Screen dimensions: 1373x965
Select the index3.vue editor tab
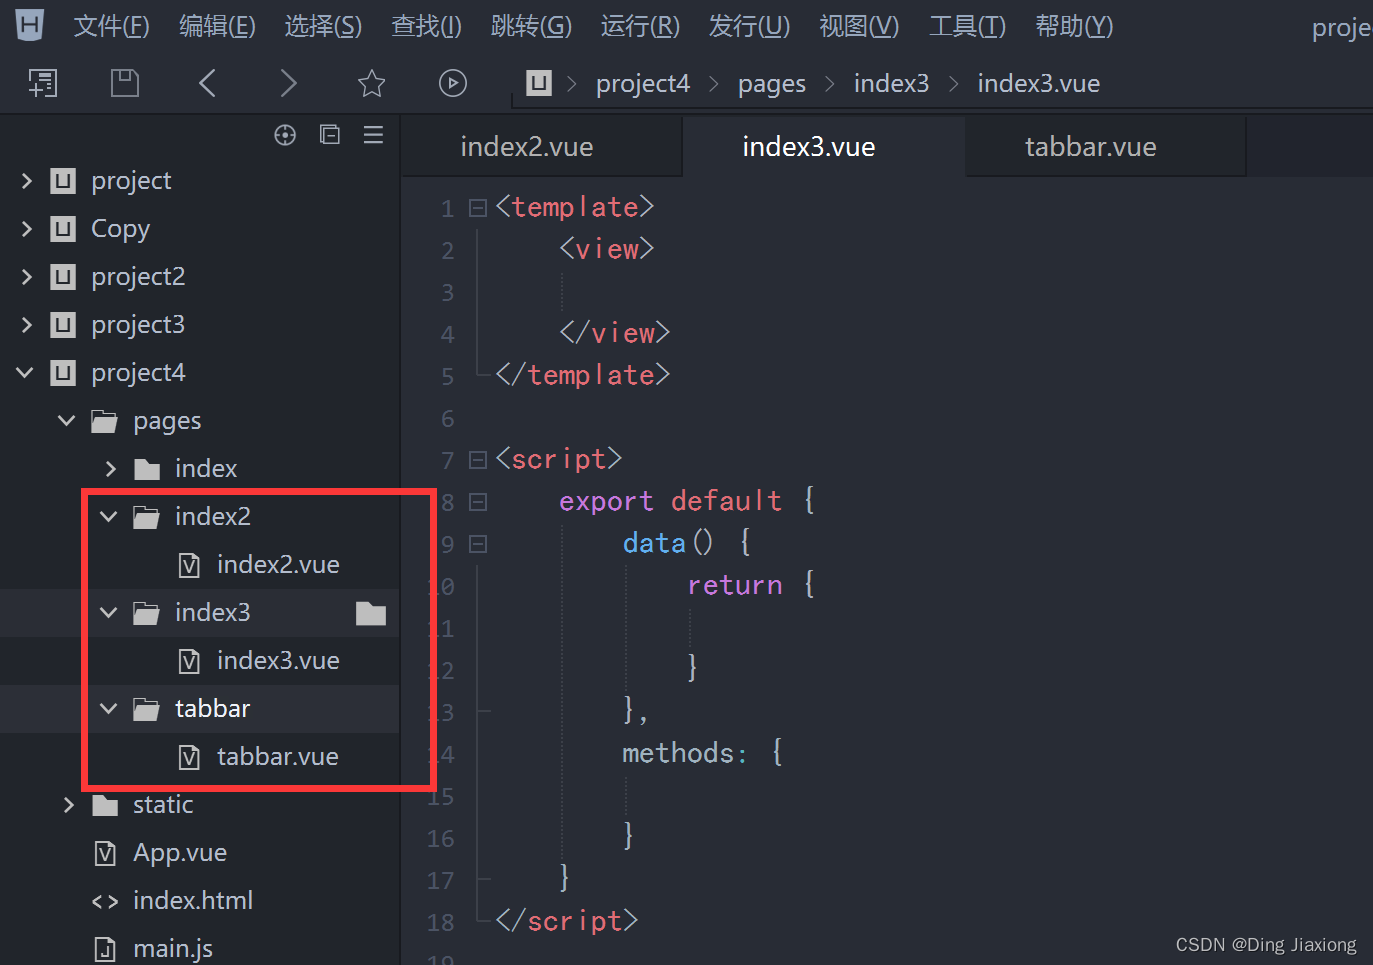[823, 147]
